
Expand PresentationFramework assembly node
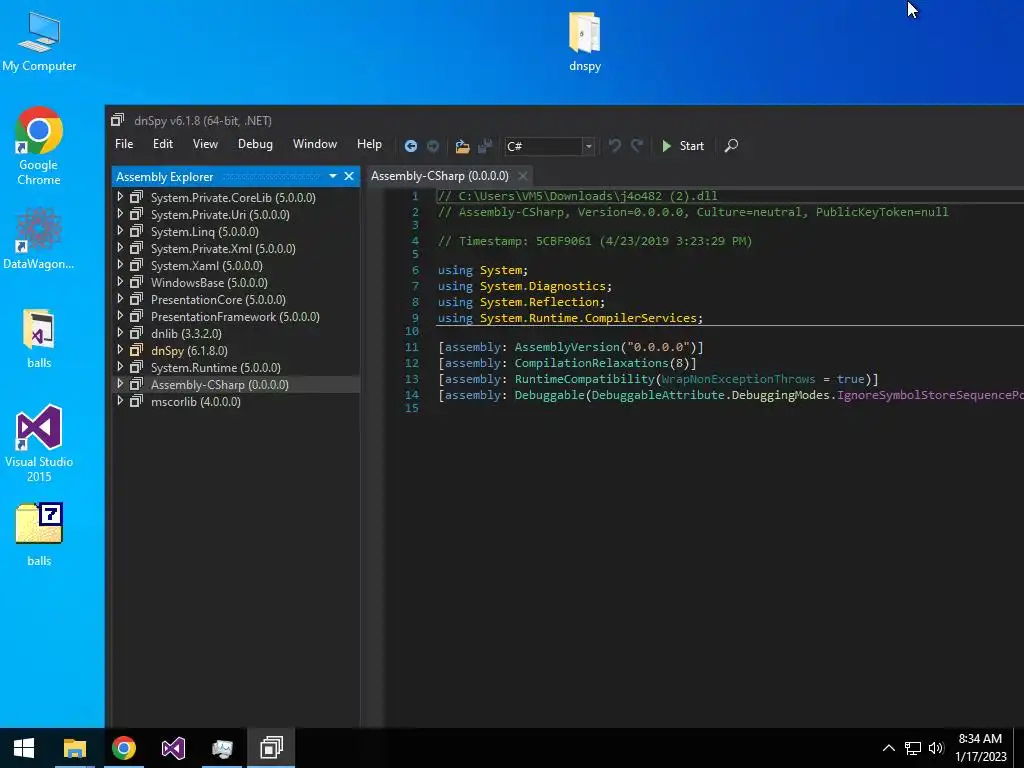120,315
